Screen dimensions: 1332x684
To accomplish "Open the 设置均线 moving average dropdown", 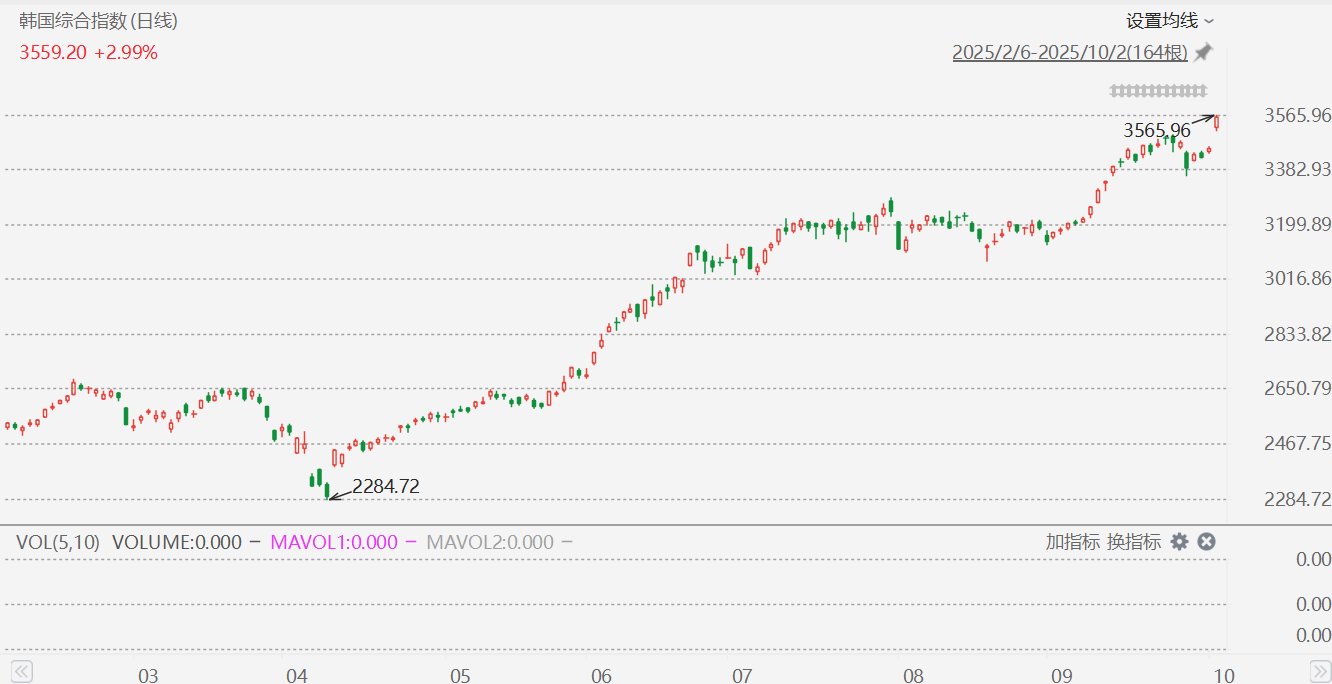I will (1169, 21).
